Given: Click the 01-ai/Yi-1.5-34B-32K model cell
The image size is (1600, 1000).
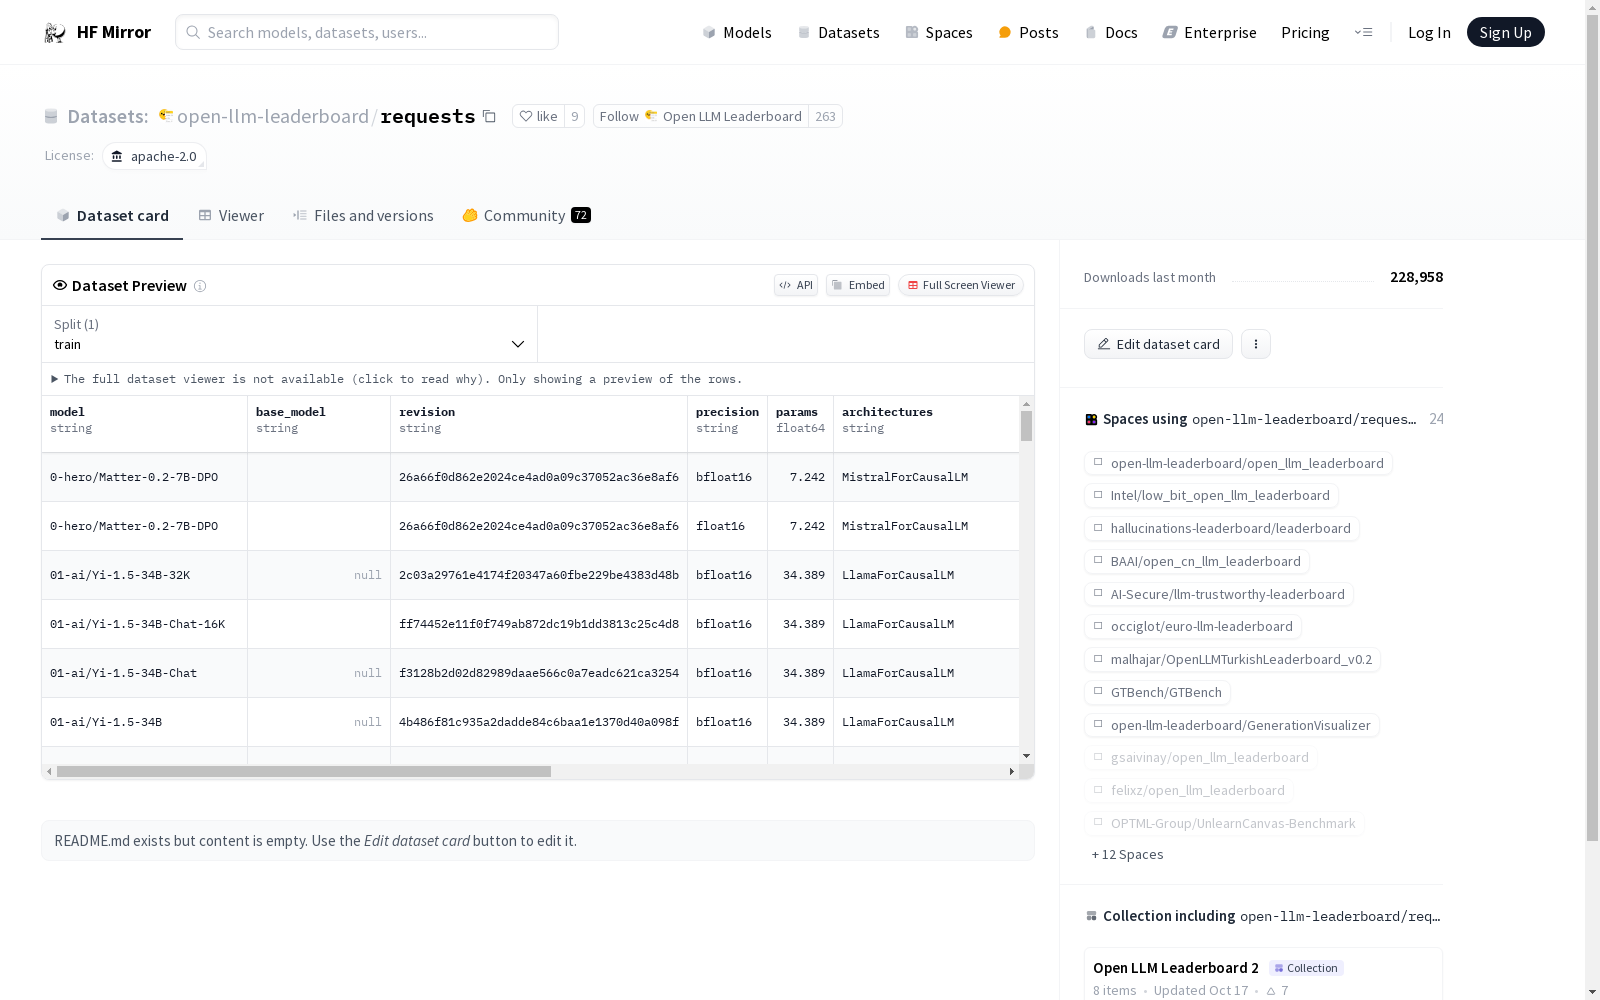Looking at the screenshot, I should tap(145, 575).
